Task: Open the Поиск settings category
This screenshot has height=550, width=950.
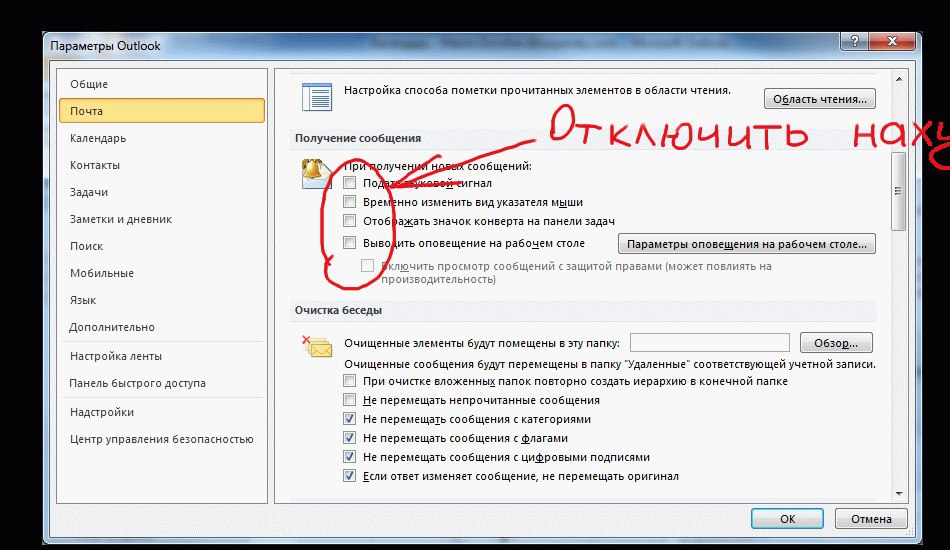Action: click(x=162, y=246)
